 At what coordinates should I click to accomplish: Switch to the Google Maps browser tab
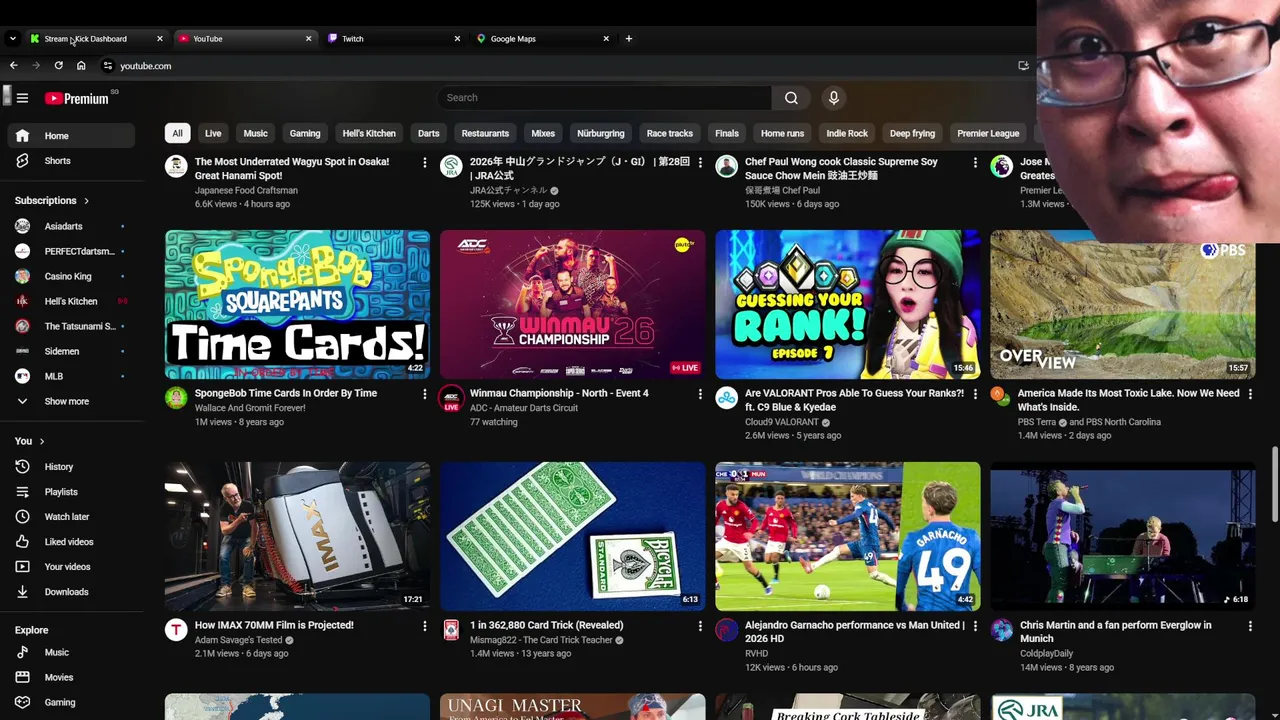[x=543, y=39]
